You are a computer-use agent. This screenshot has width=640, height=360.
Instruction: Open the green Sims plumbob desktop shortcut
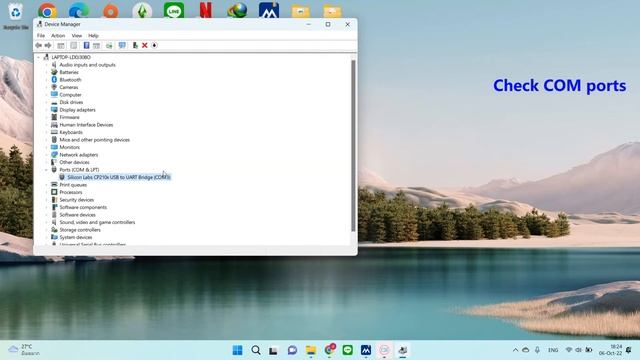pyautogui.click(x=142, y=11)
